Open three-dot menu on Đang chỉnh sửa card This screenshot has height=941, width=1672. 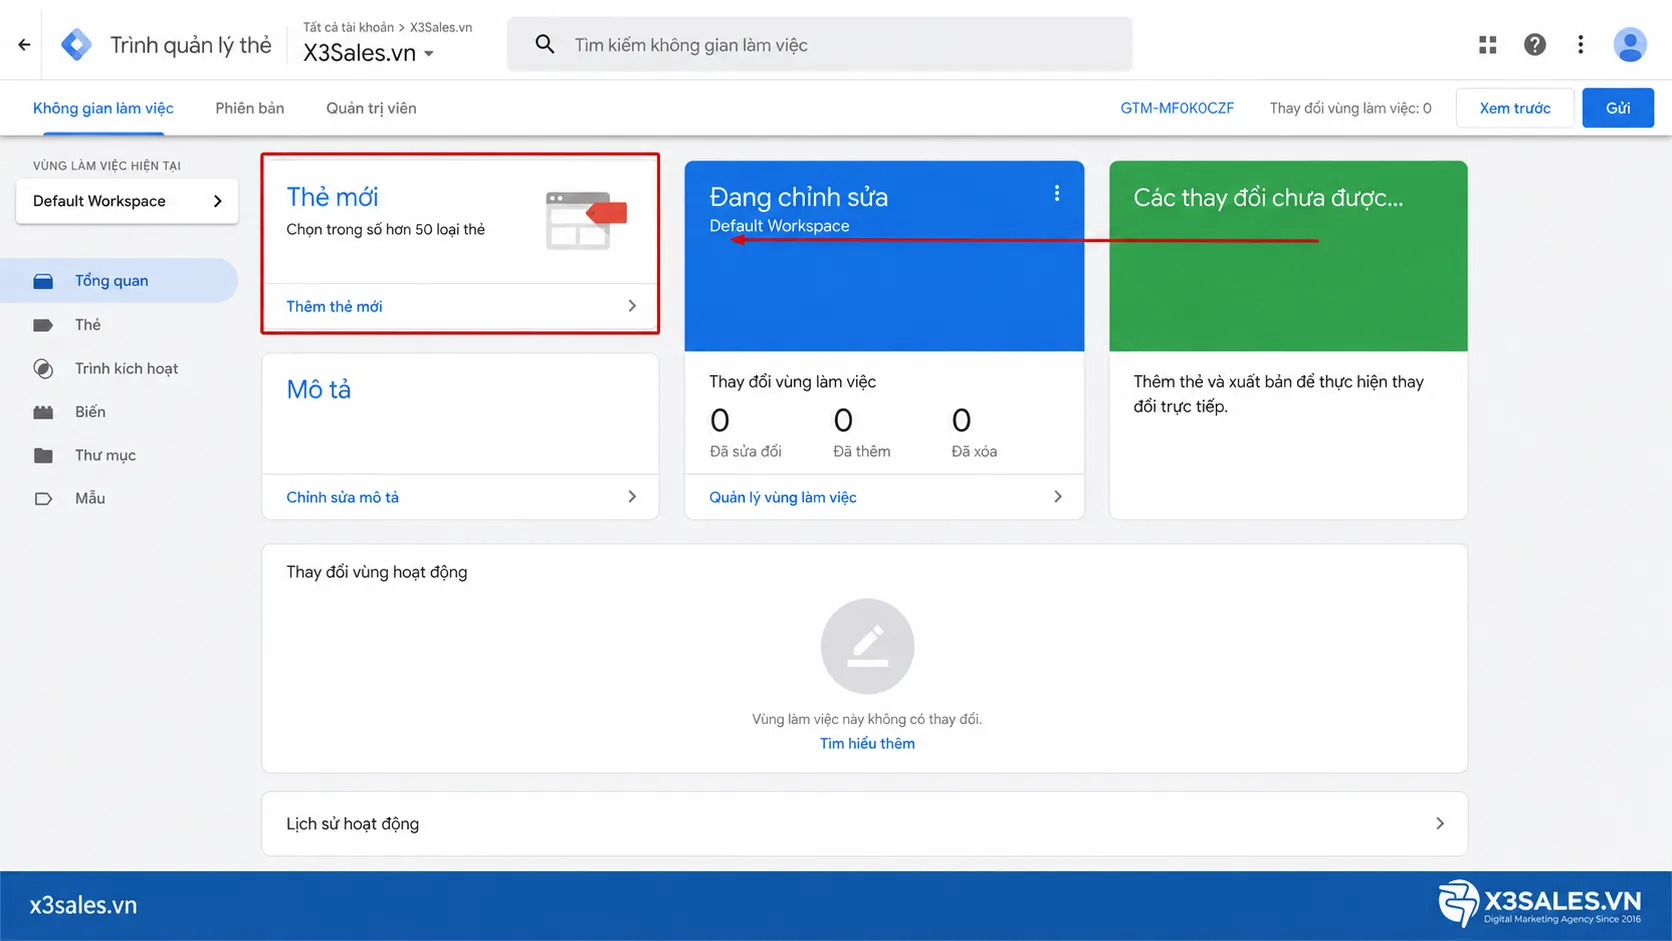[x=1057, y=194]
